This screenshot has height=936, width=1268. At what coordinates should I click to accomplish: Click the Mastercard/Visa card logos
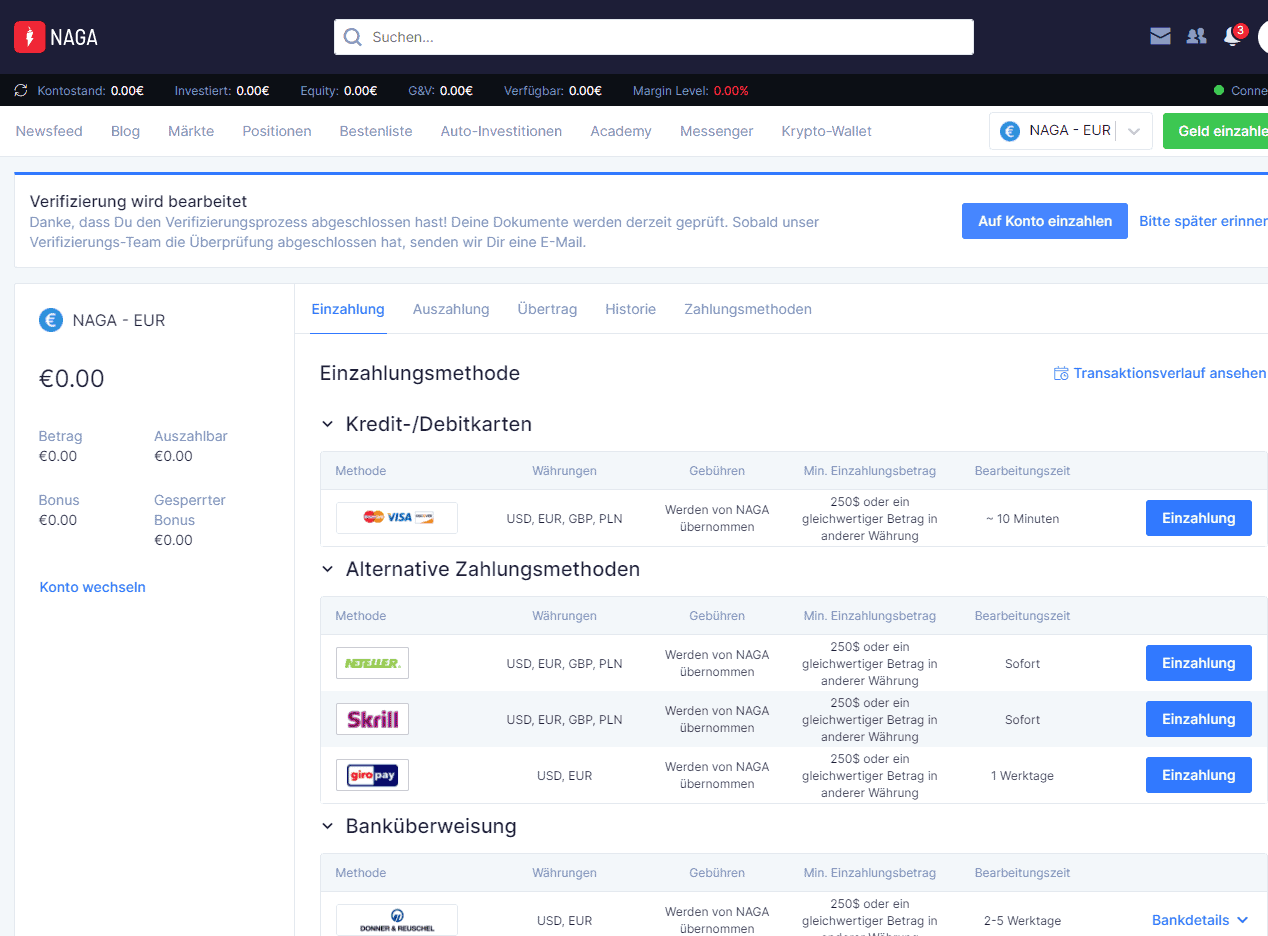click(x=397, y=518)
